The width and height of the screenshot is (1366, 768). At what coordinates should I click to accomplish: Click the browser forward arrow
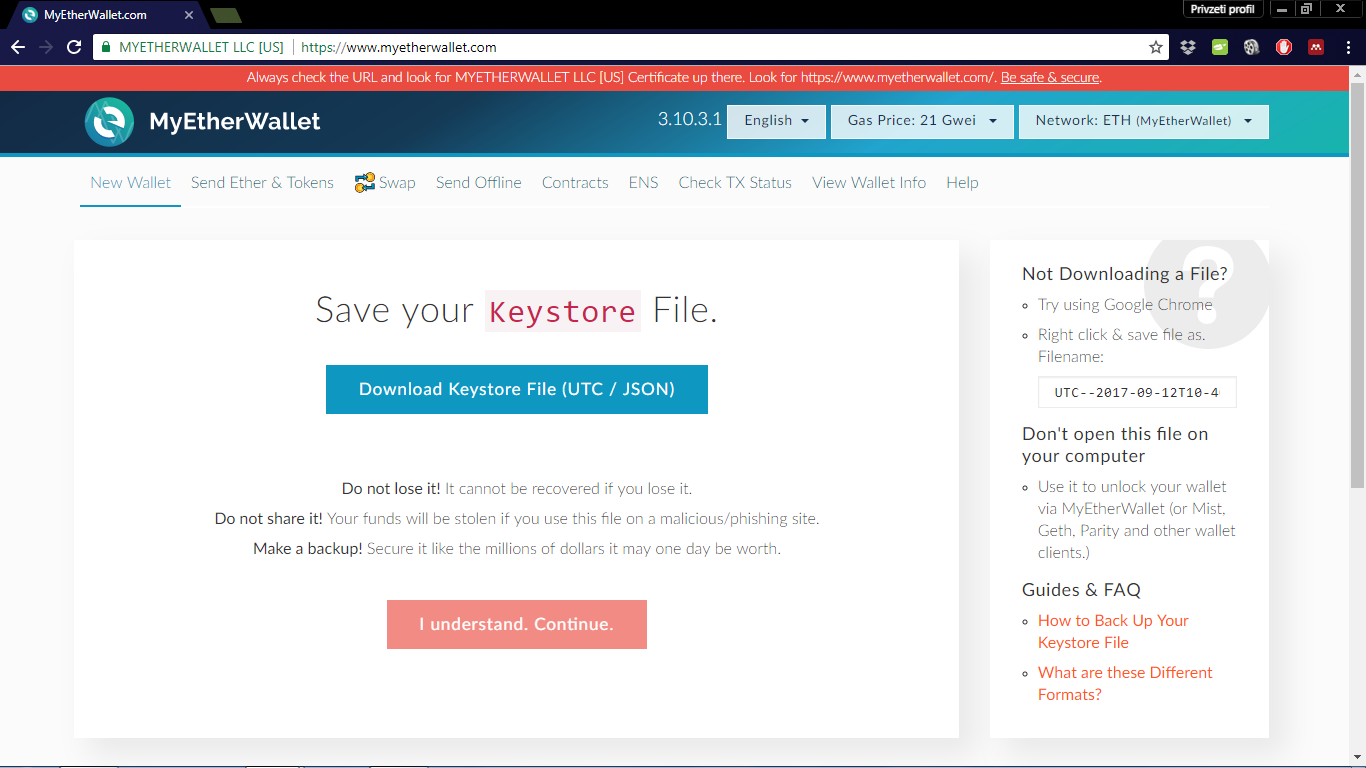pos(46,47)
